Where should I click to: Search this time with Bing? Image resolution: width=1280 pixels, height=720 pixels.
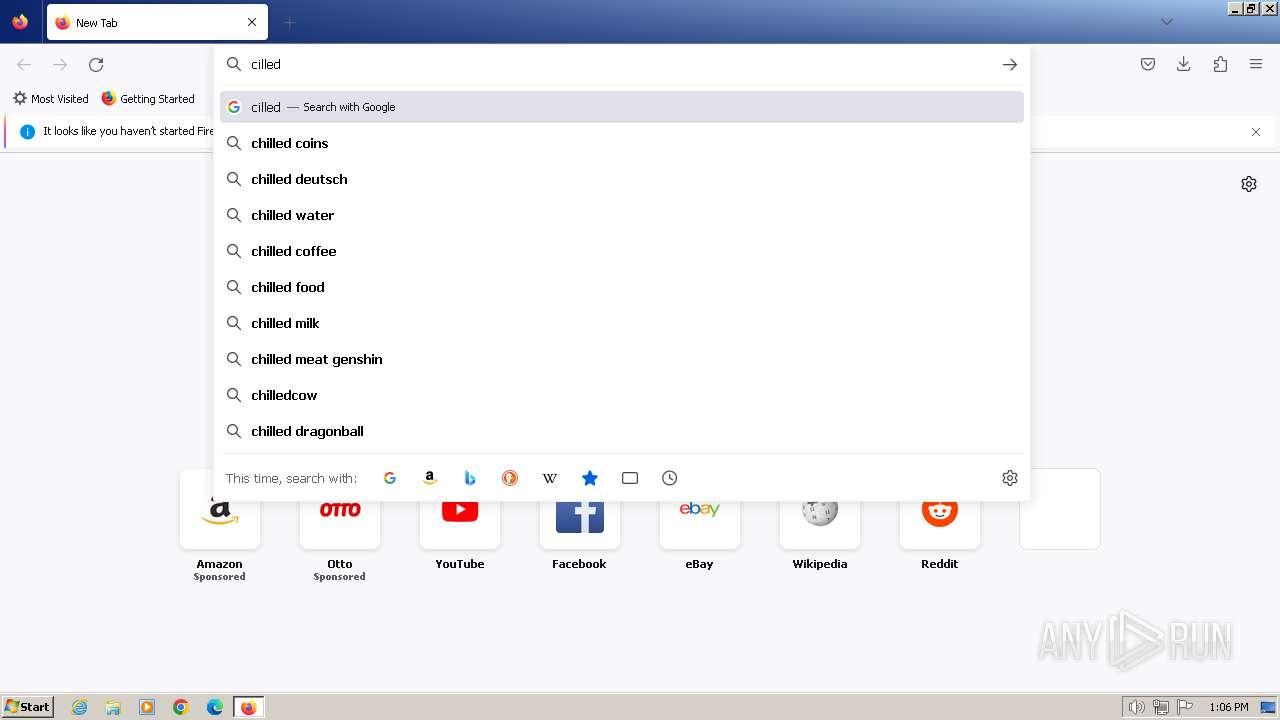point(470,478)
